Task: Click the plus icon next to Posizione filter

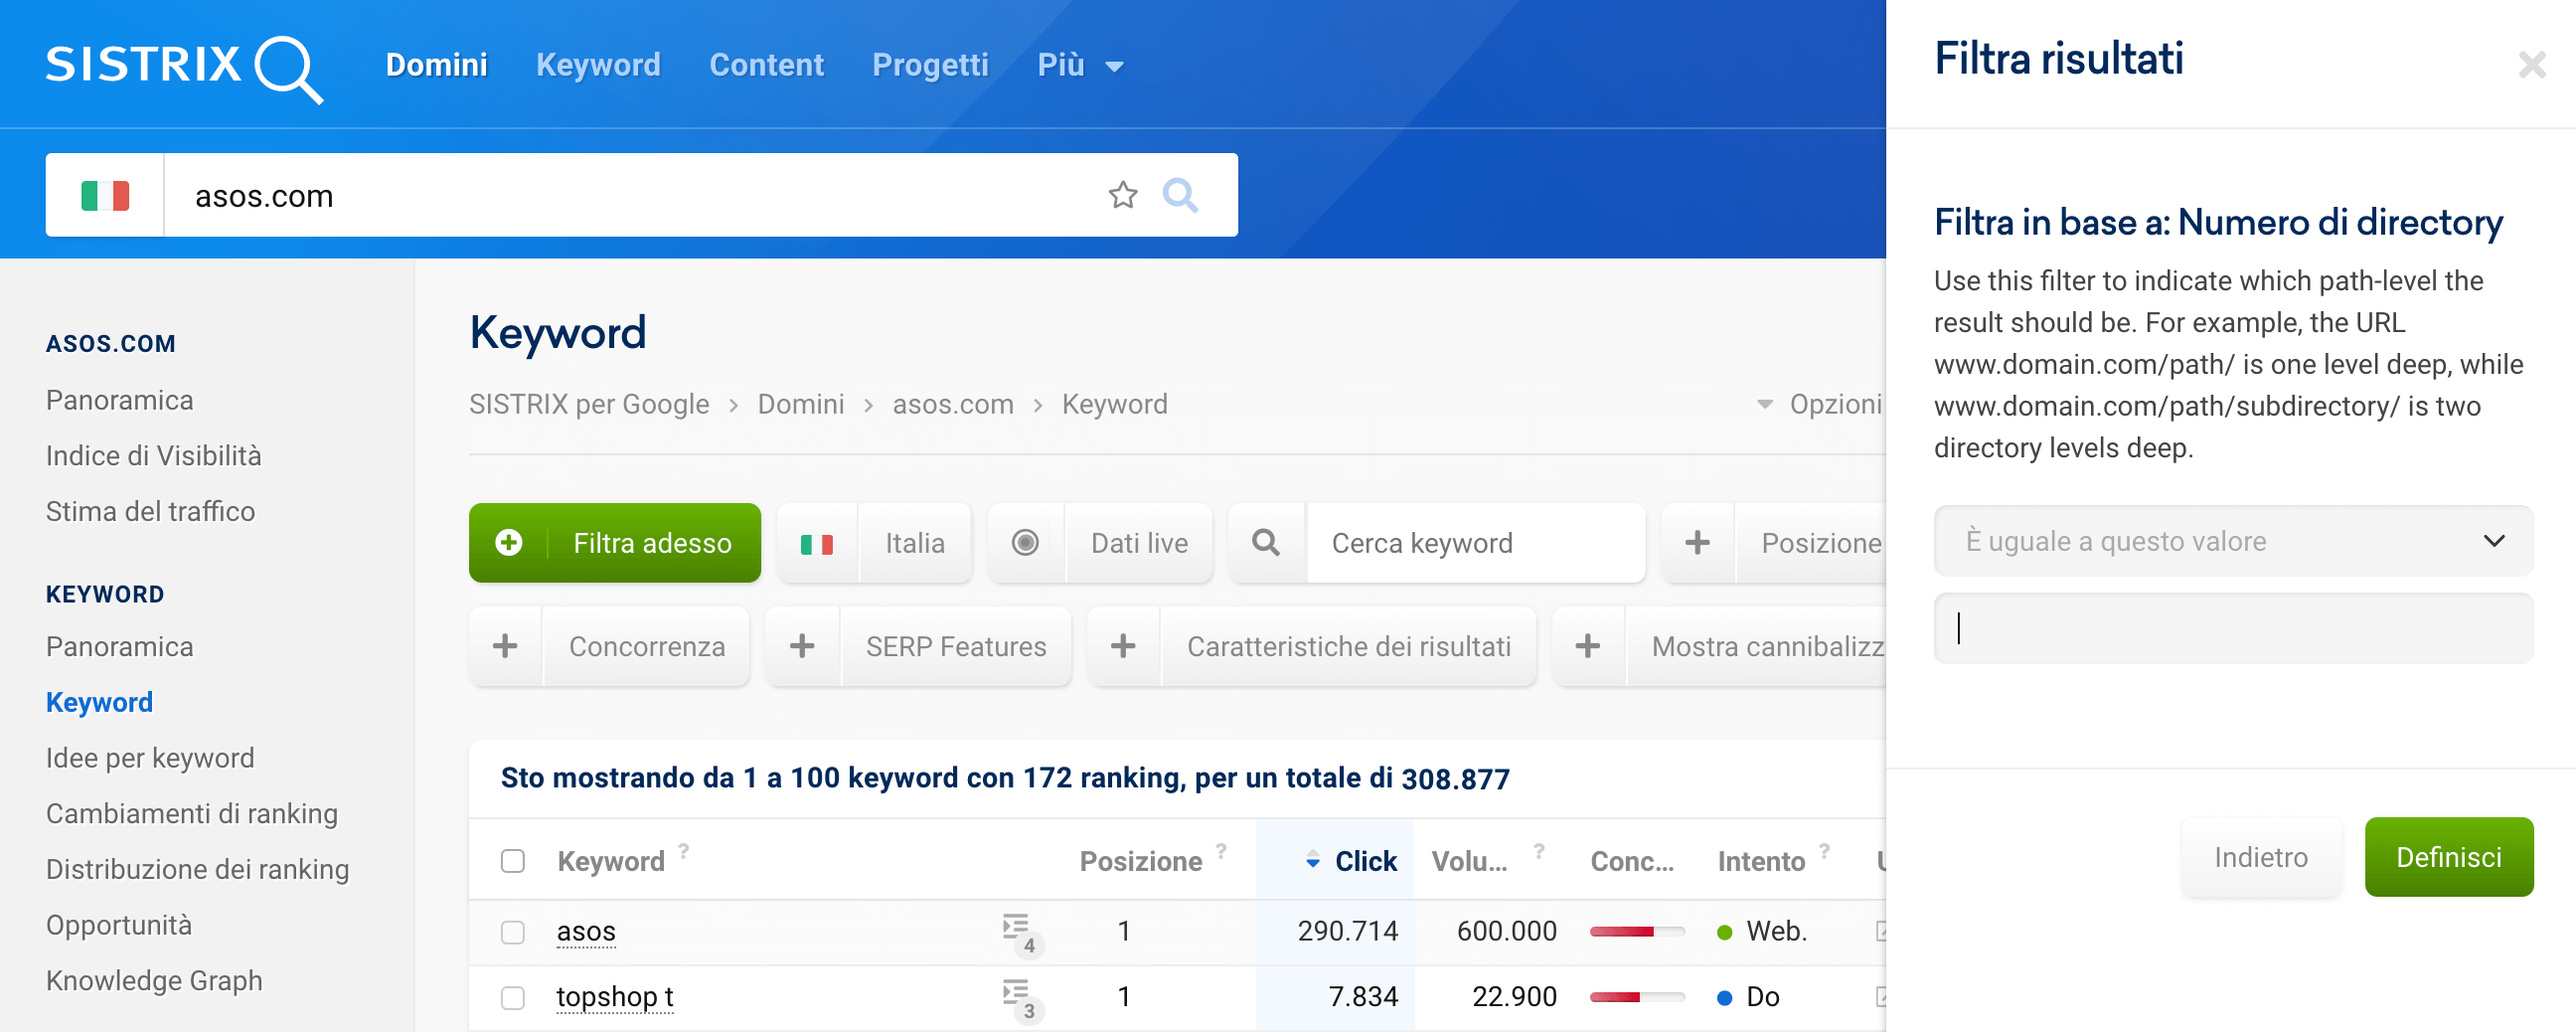Action: click(1697, 543)
